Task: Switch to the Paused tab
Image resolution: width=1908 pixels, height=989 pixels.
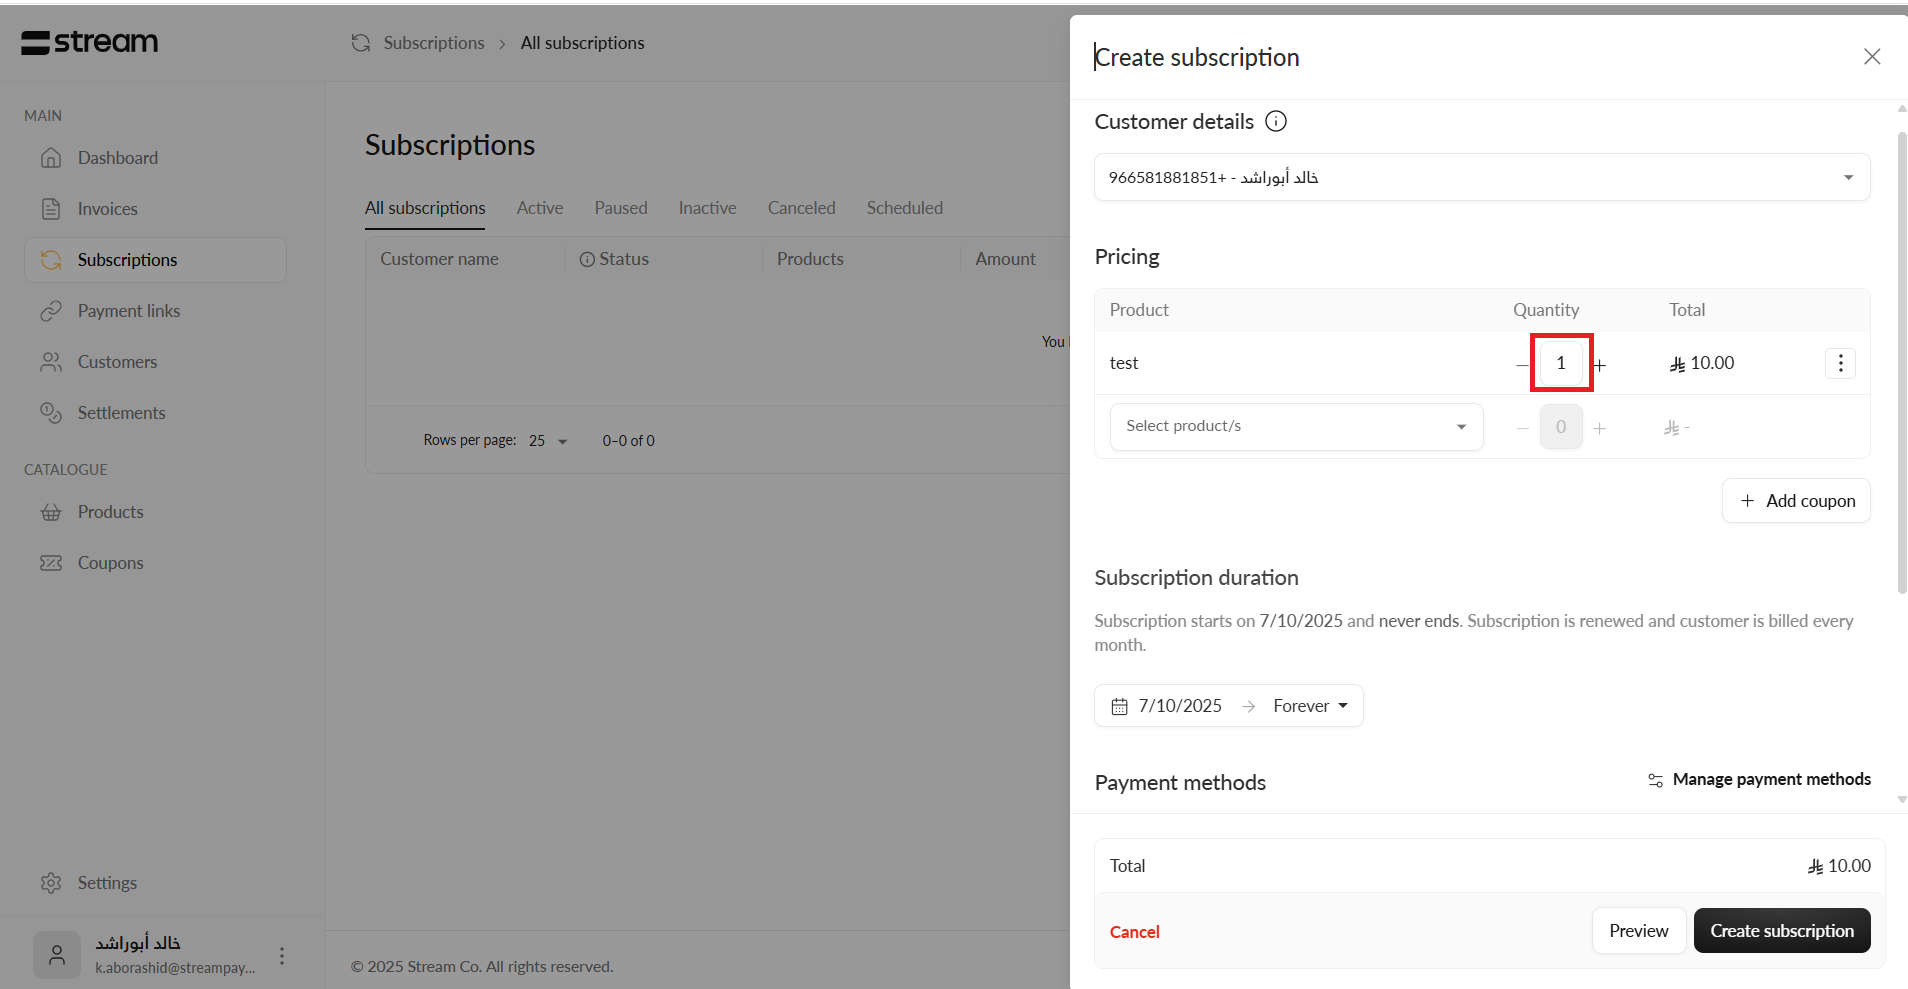Action: click(x=620, y=208)
